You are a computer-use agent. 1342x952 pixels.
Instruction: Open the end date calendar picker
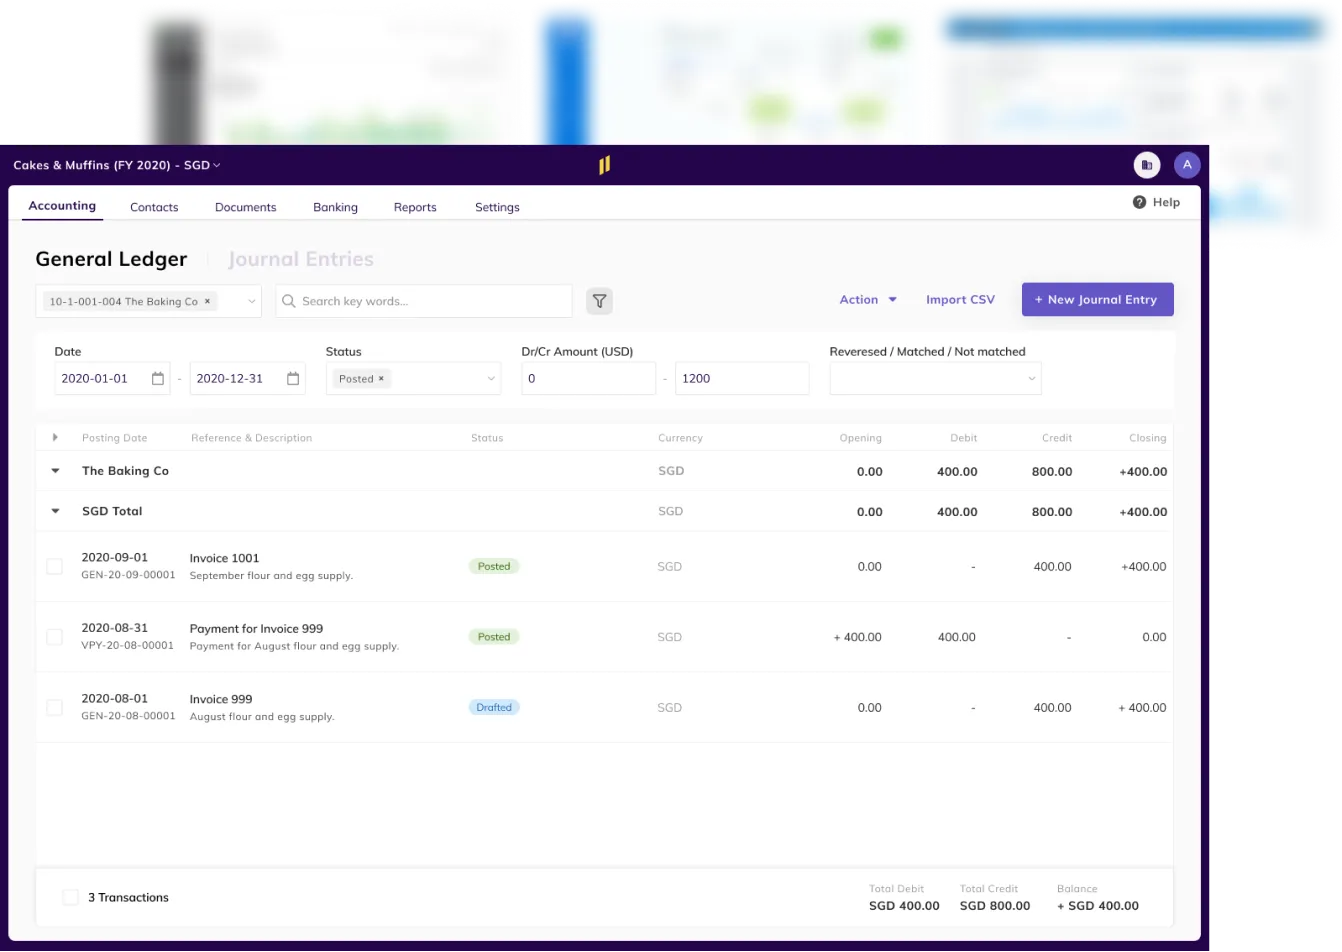tap(291, 378)
